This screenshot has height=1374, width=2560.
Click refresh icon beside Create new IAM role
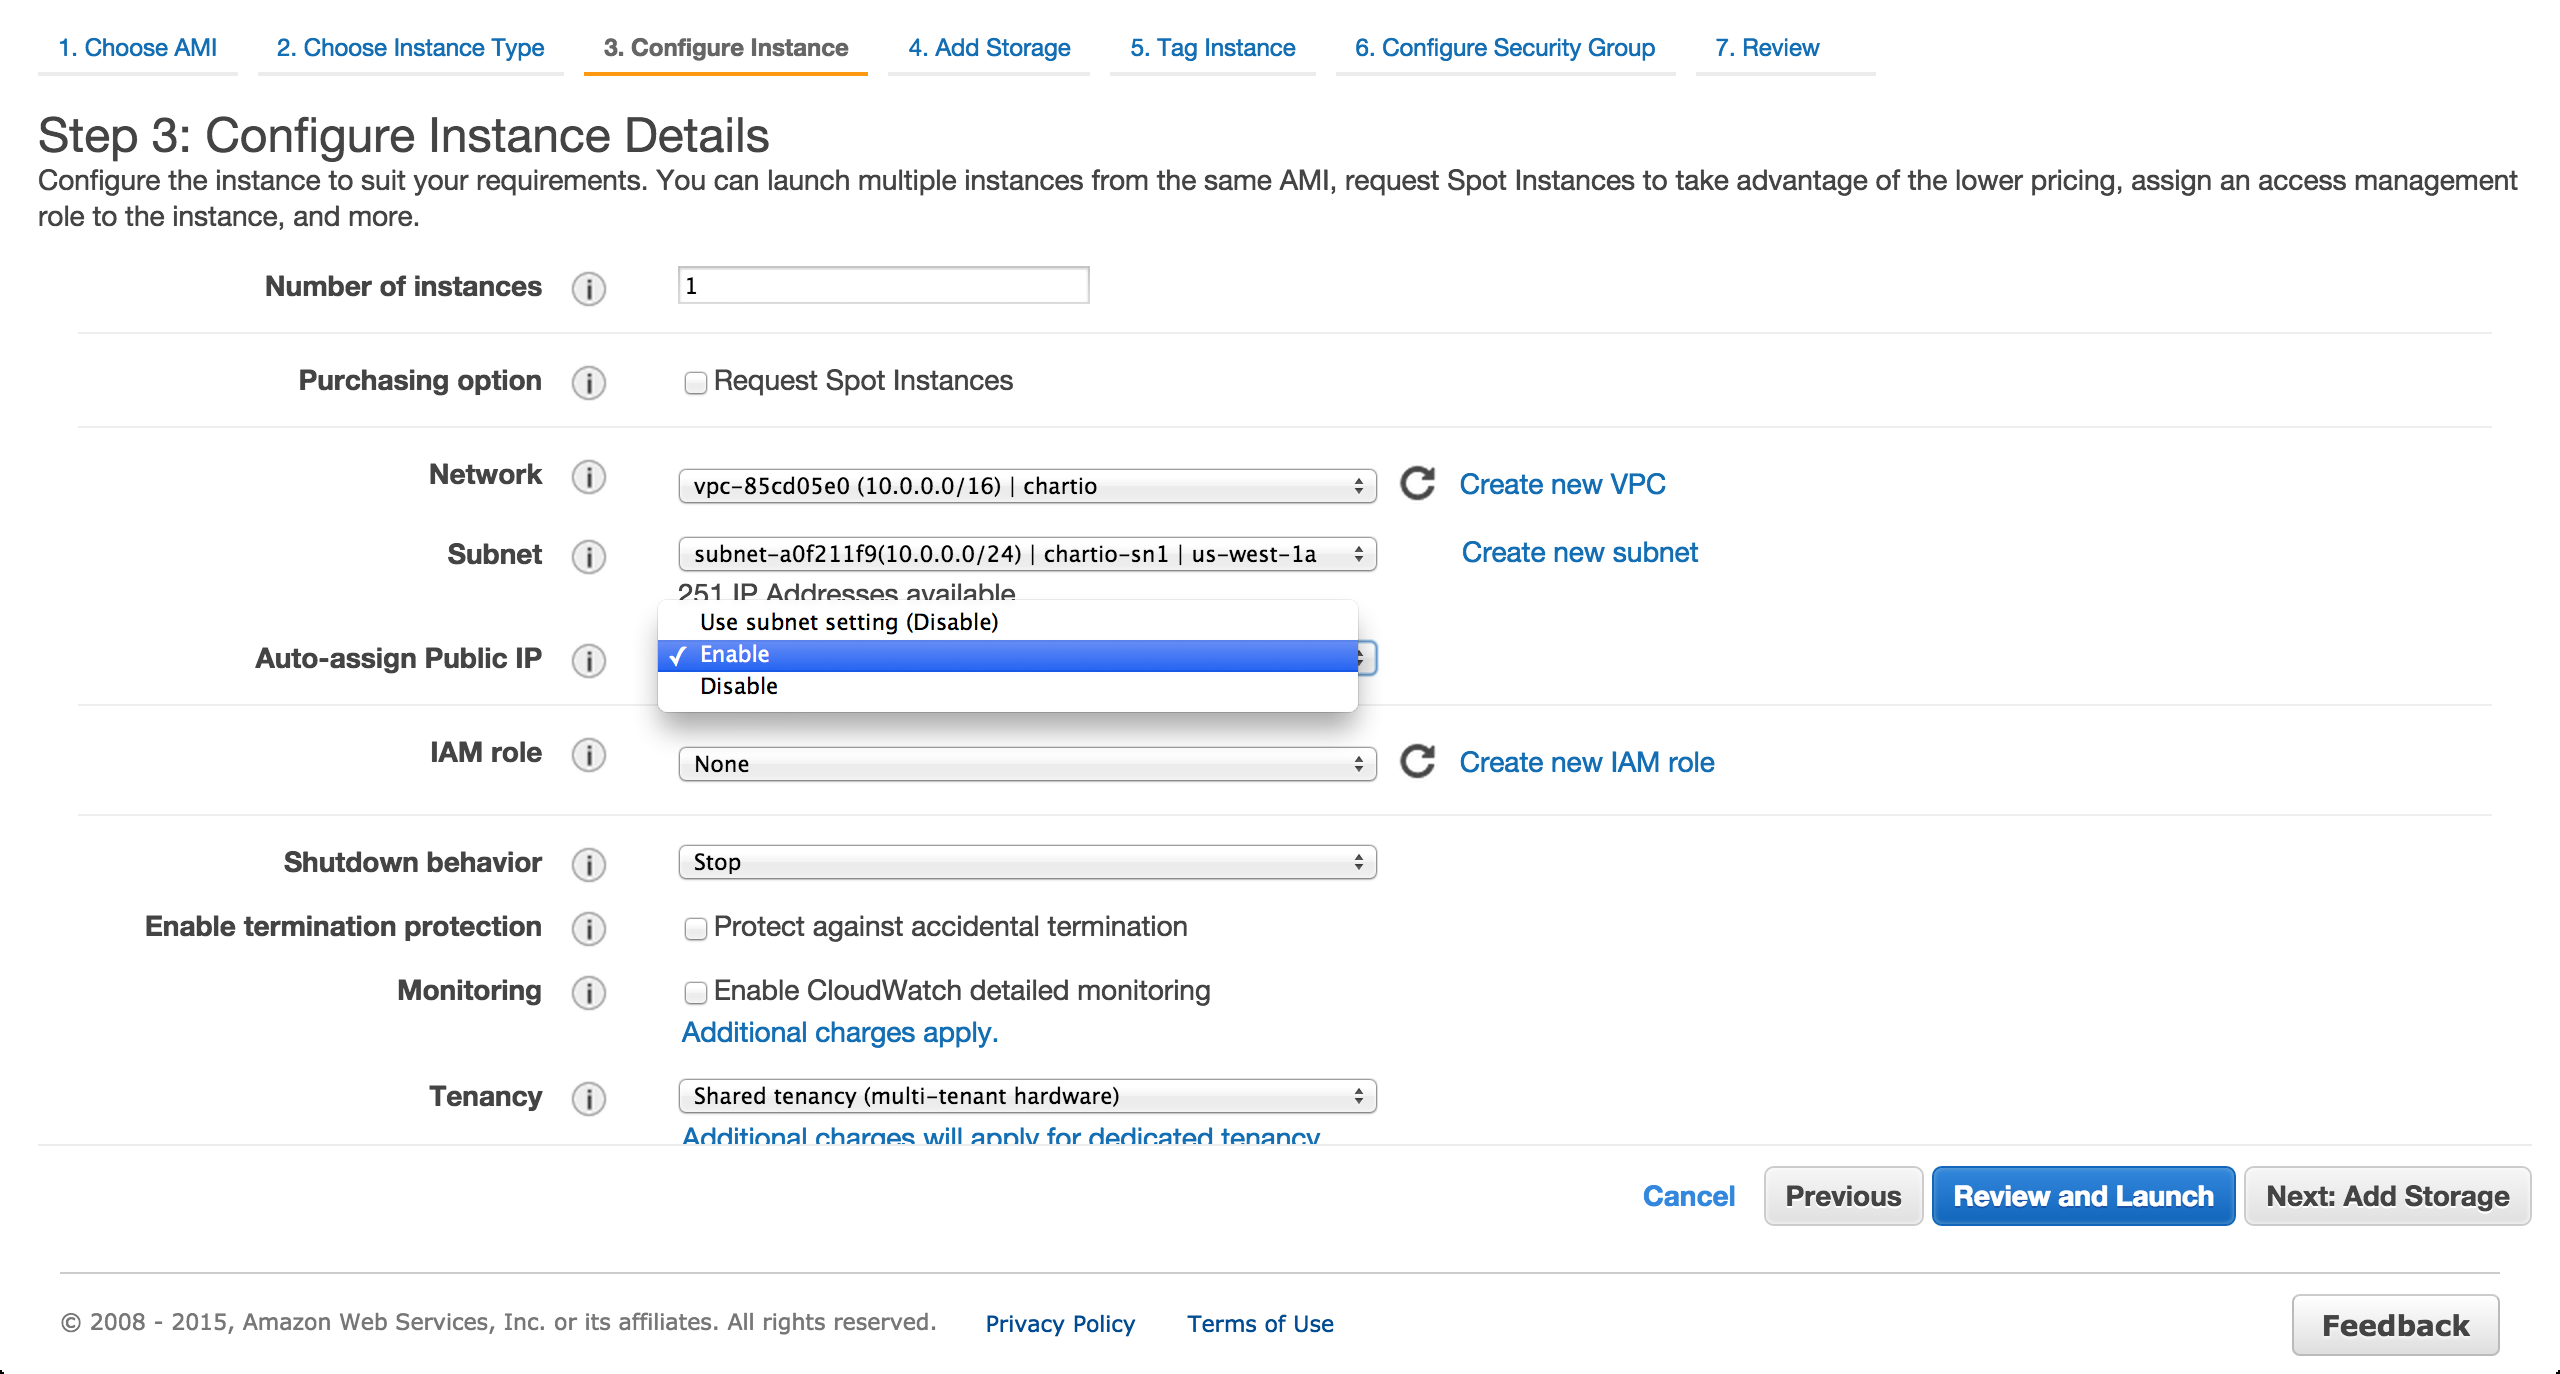coord(1417,762)
